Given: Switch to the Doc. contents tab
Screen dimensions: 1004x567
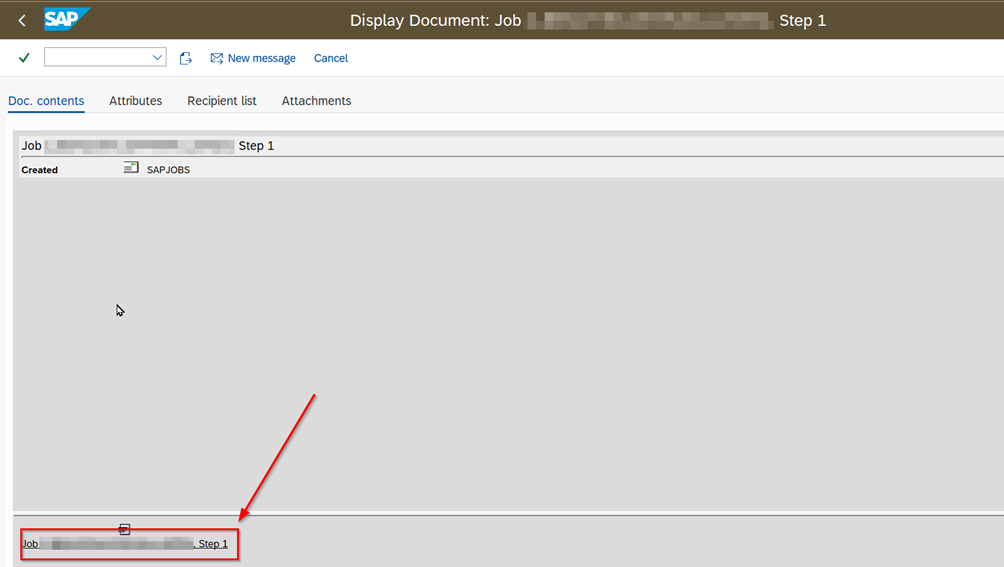Looking at the screenshot, I should 46,101.
